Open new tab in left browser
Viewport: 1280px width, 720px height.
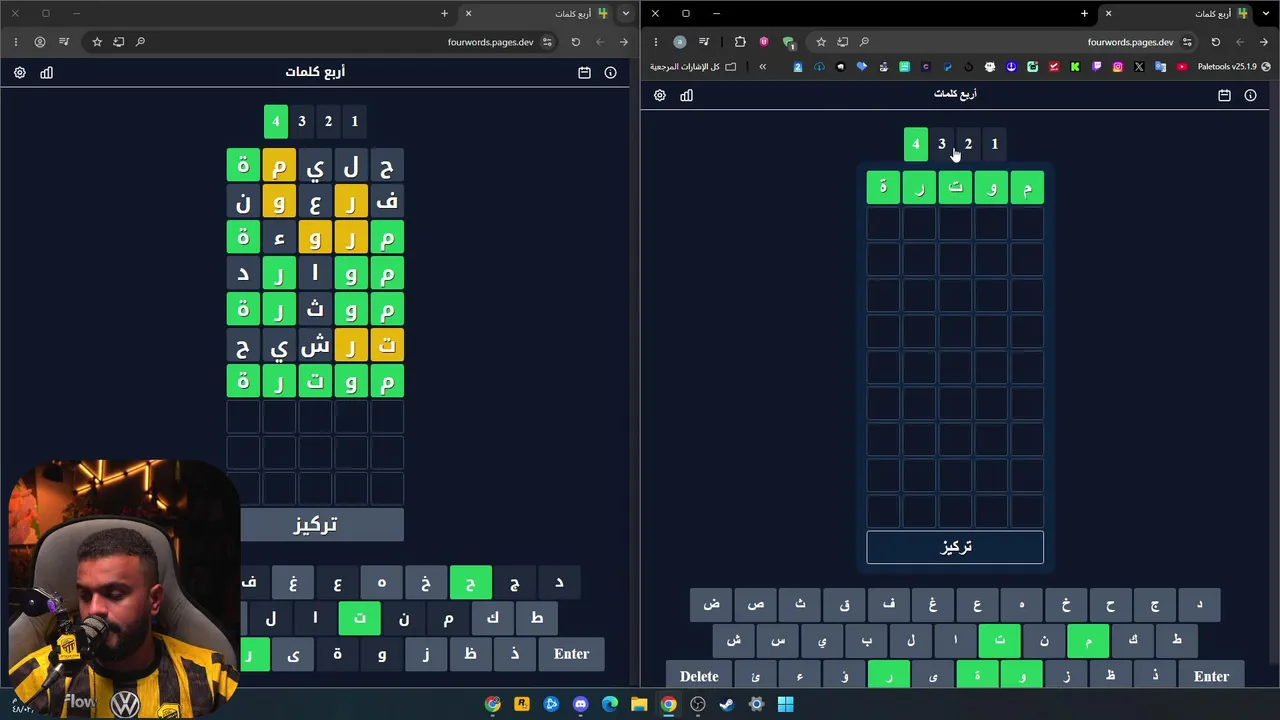[444, 14]
